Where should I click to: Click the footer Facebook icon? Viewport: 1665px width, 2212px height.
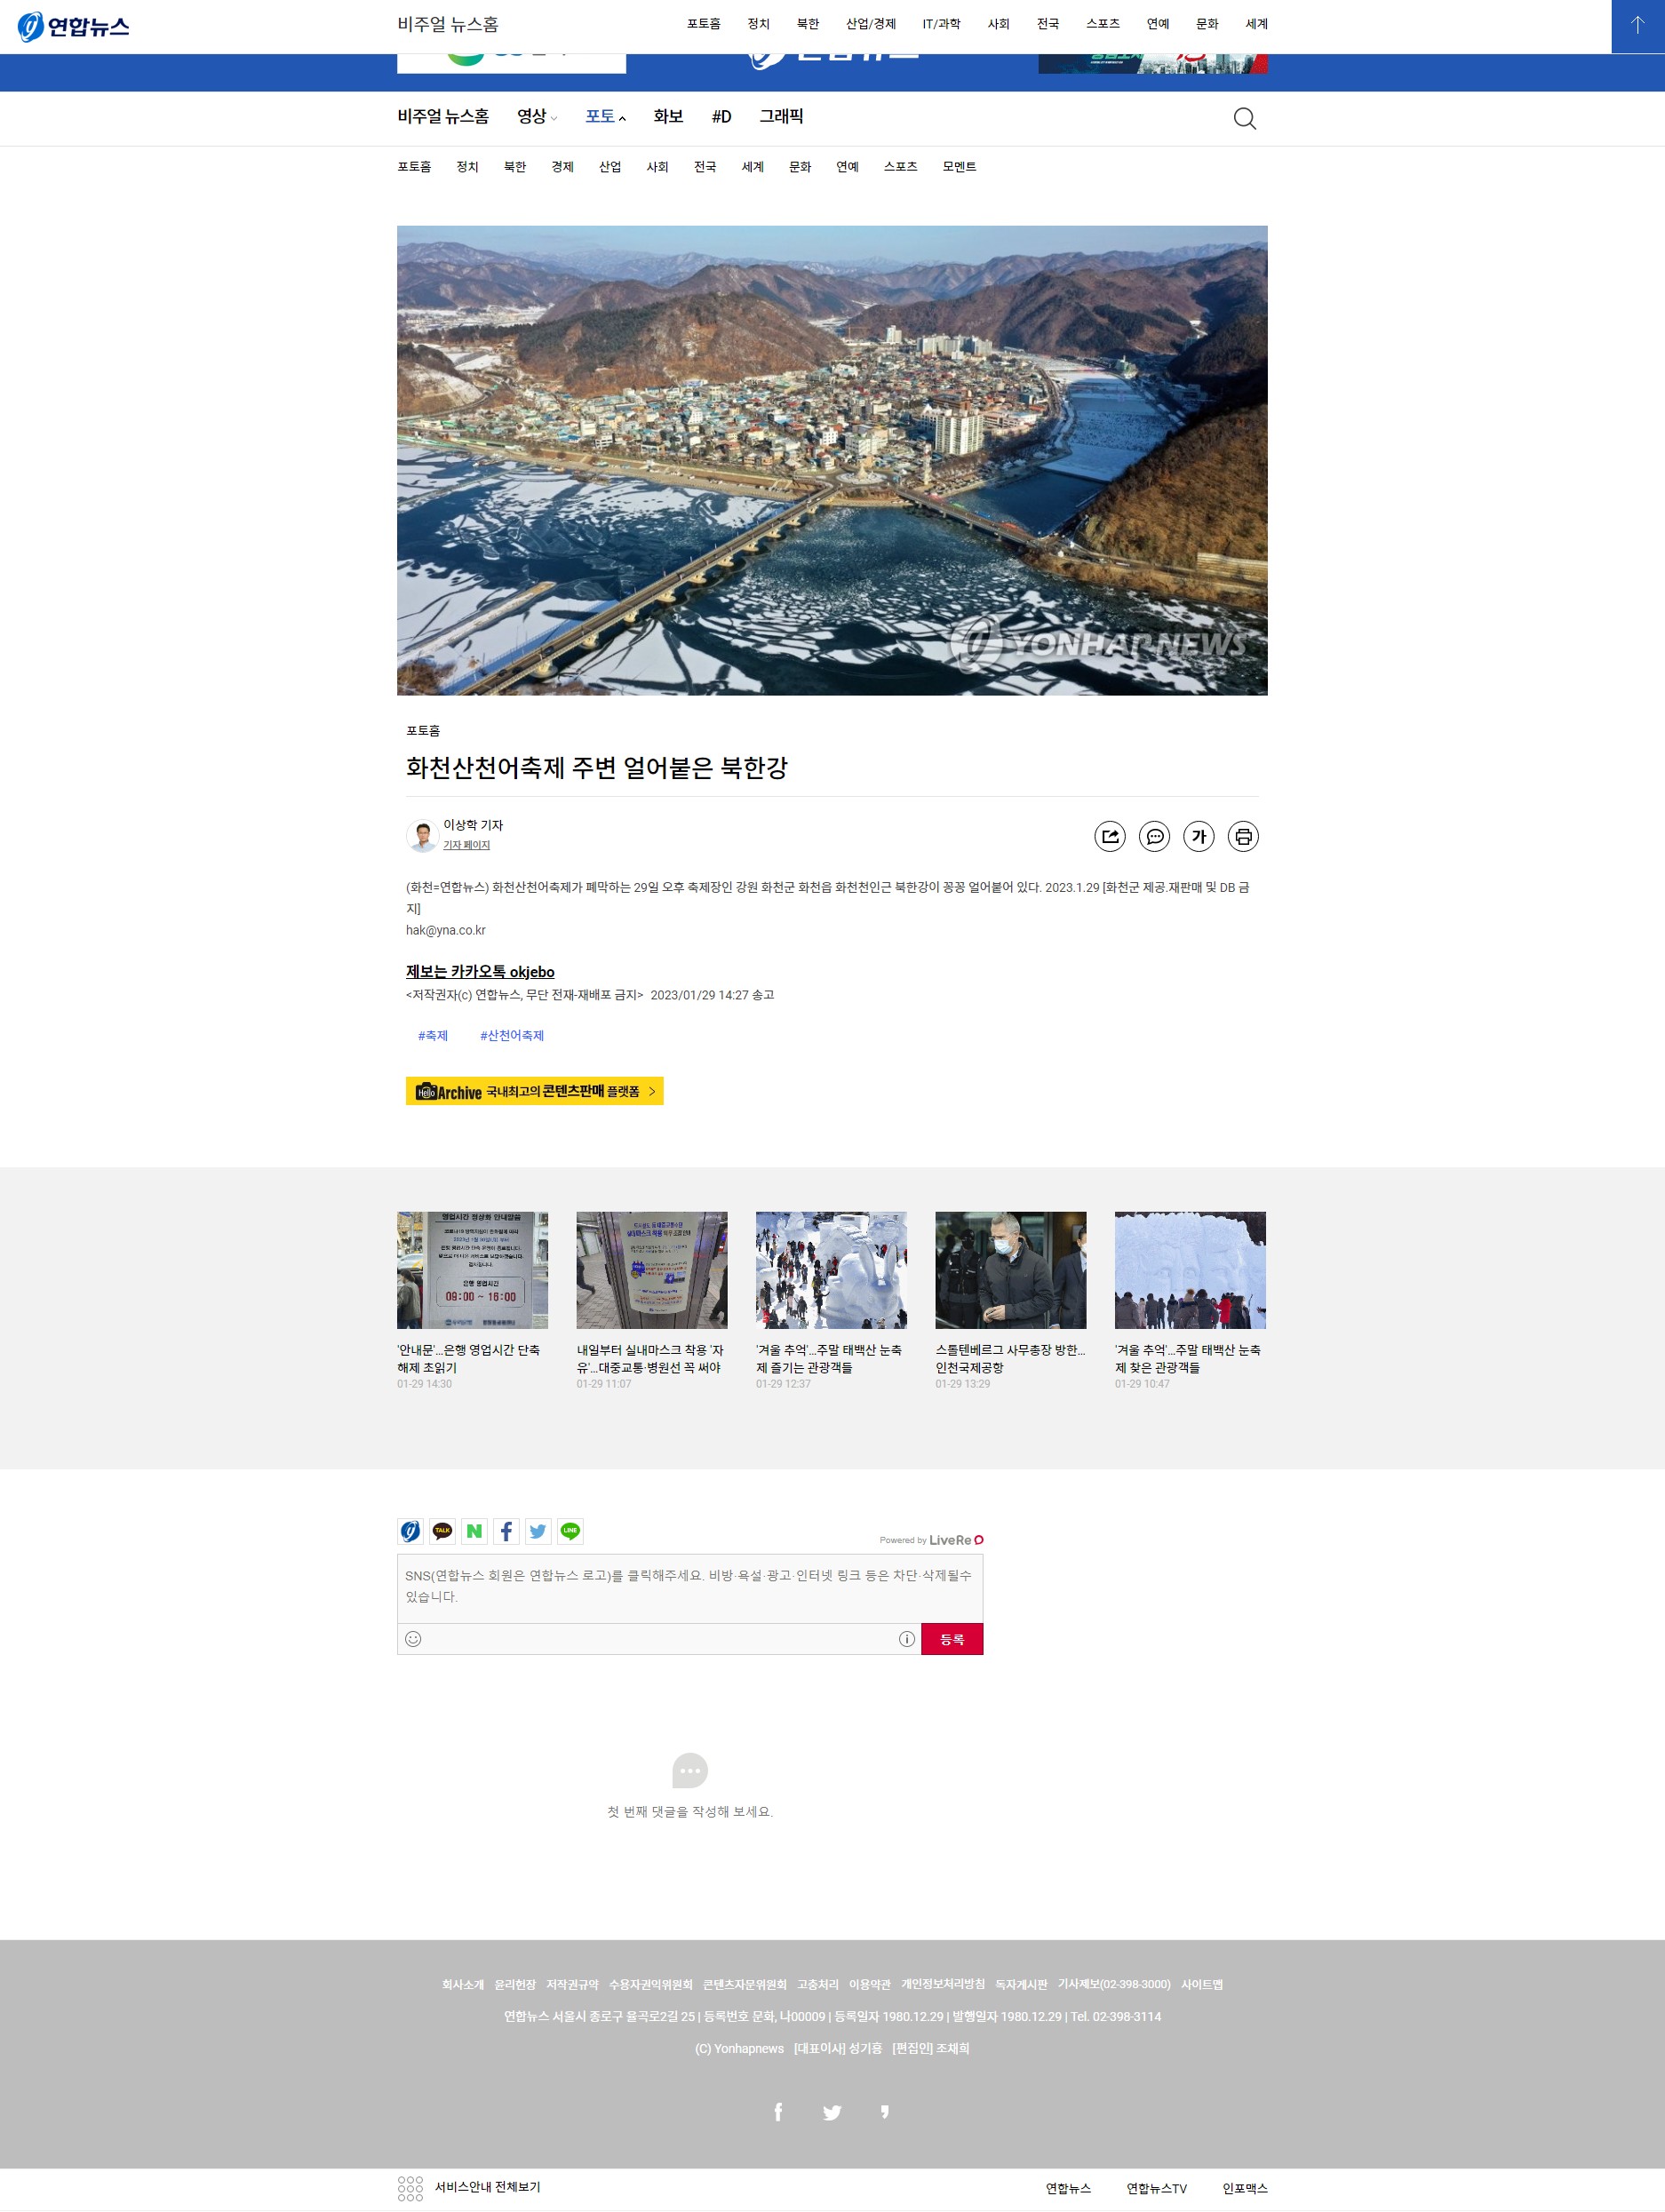click(778, 2111)
